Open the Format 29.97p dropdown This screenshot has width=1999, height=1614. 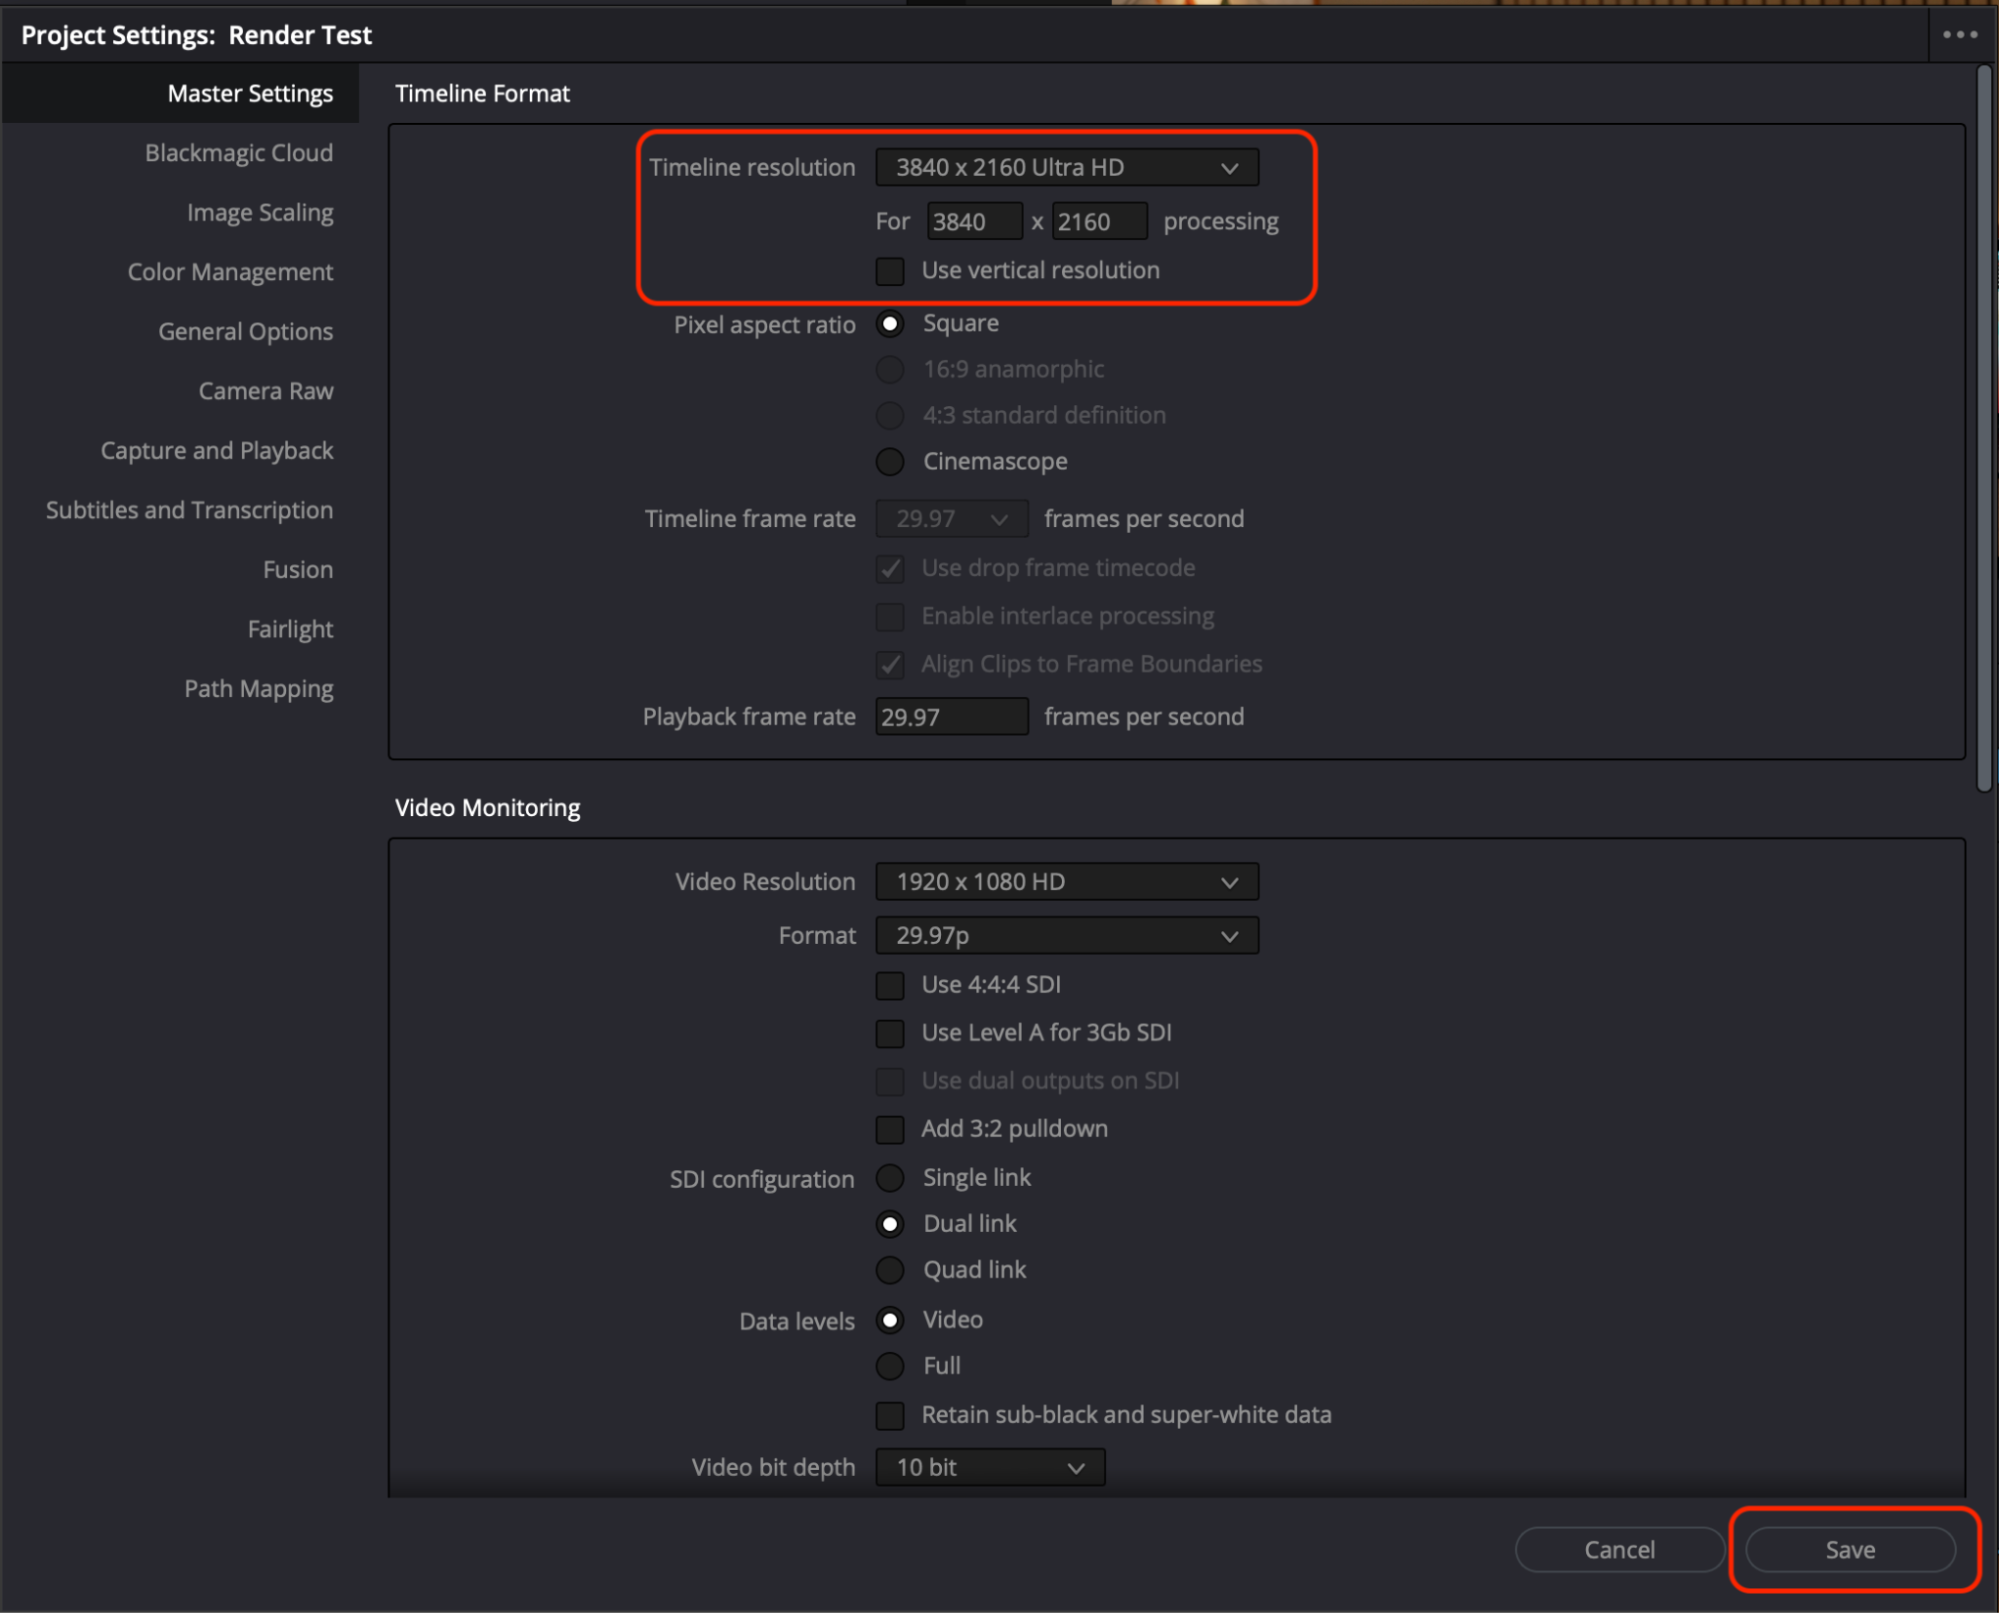coord(1066,936)
